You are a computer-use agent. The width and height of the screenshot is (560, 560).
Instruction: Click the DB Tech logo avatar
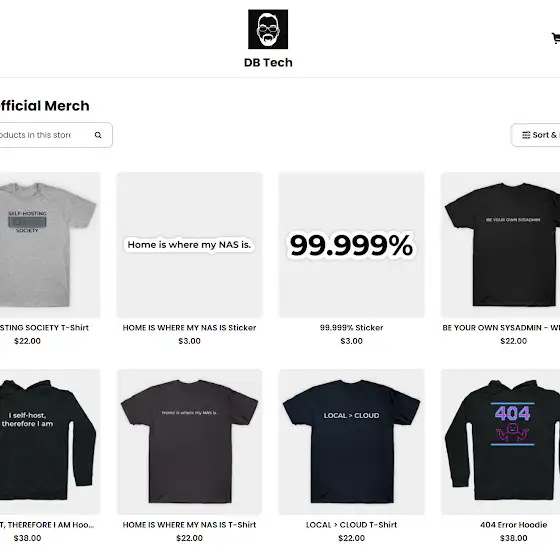[268, 29]
